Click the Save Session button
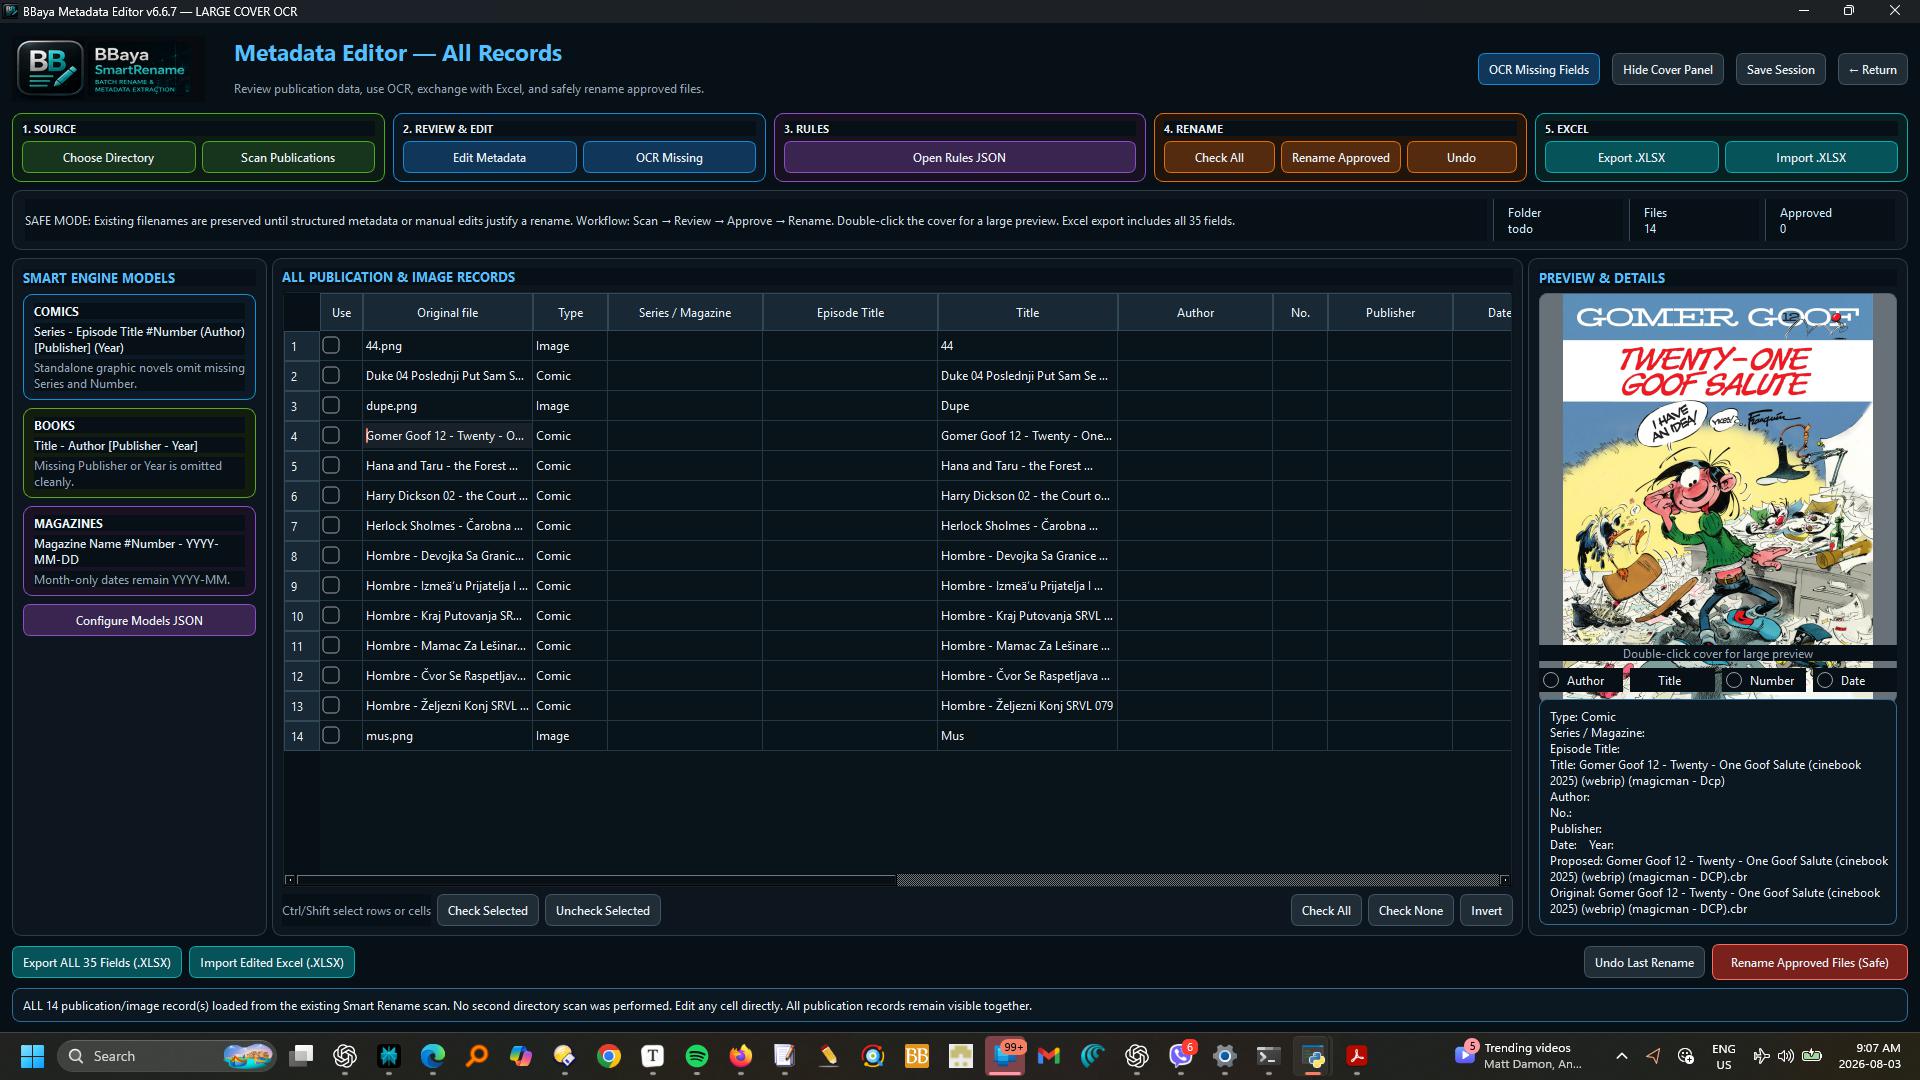Screen dimensions: 1920x1080 pos(1780,69)
